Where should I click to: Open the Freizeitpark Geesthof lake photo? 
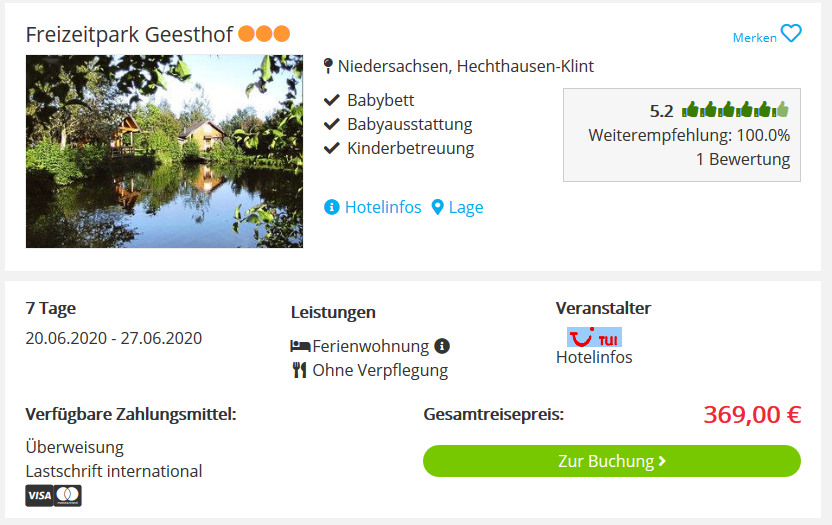(x=164, y=151)
